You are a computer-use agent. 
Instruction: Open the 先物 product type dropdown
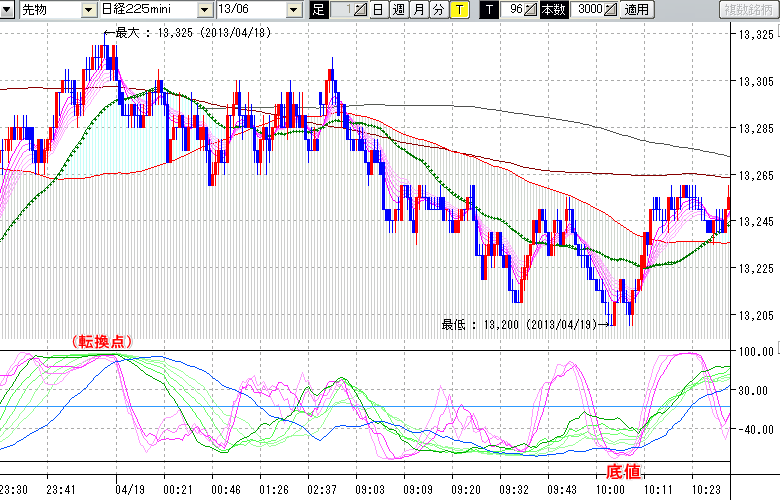pos(87,10)
